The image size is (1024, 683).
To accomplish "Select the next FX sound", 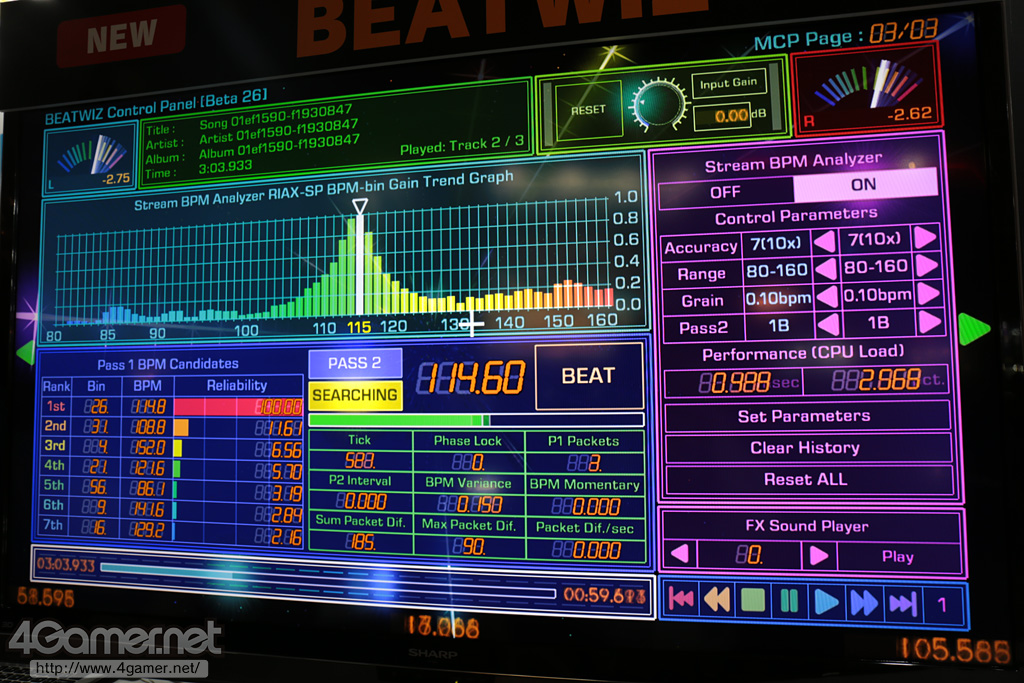I will pos(819,556).
